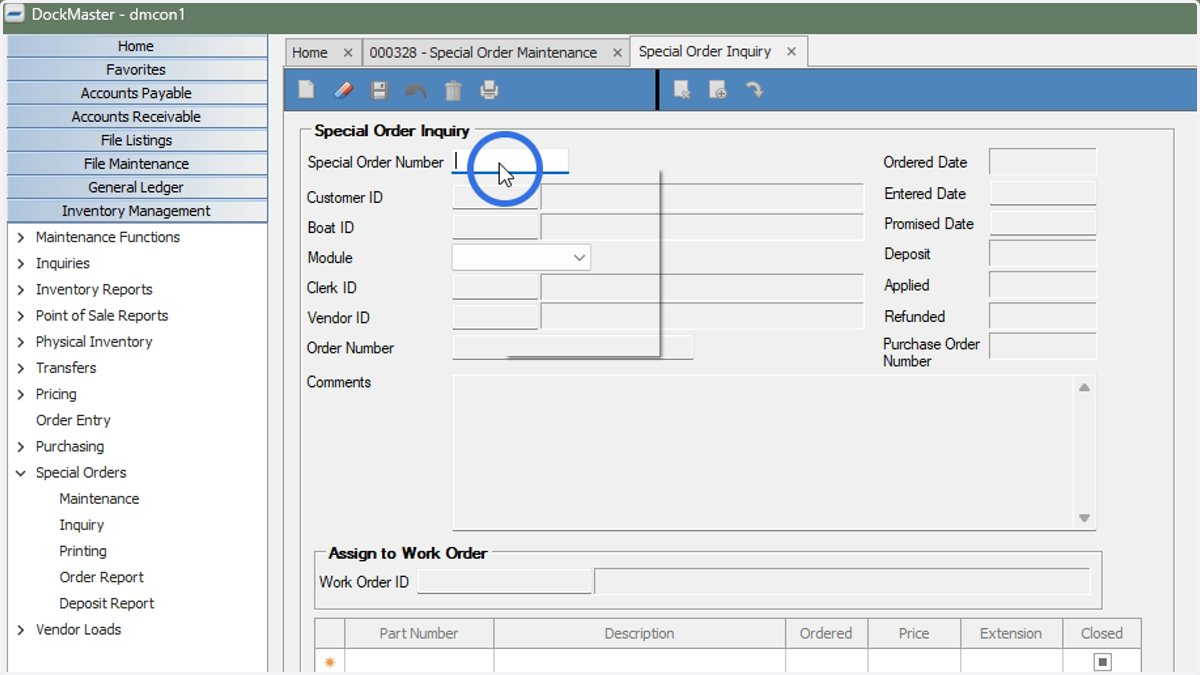
Task: Expand Maintenance Functions tree node
Action: (21, 237)
